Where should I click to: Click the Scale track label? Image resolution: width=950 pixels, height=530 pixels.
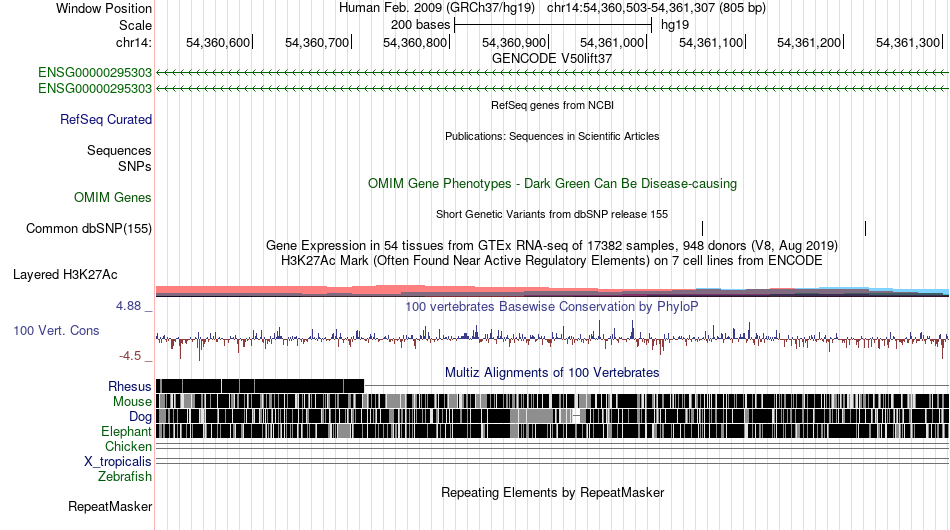135,25
